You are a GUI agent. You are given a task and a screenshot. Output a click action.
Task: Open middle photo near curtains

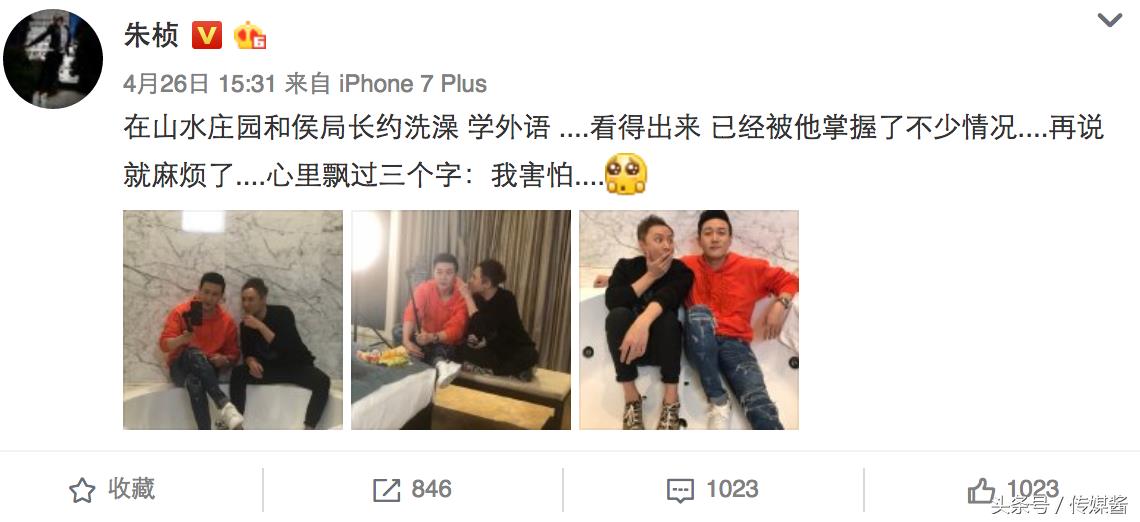coord(461,320)
